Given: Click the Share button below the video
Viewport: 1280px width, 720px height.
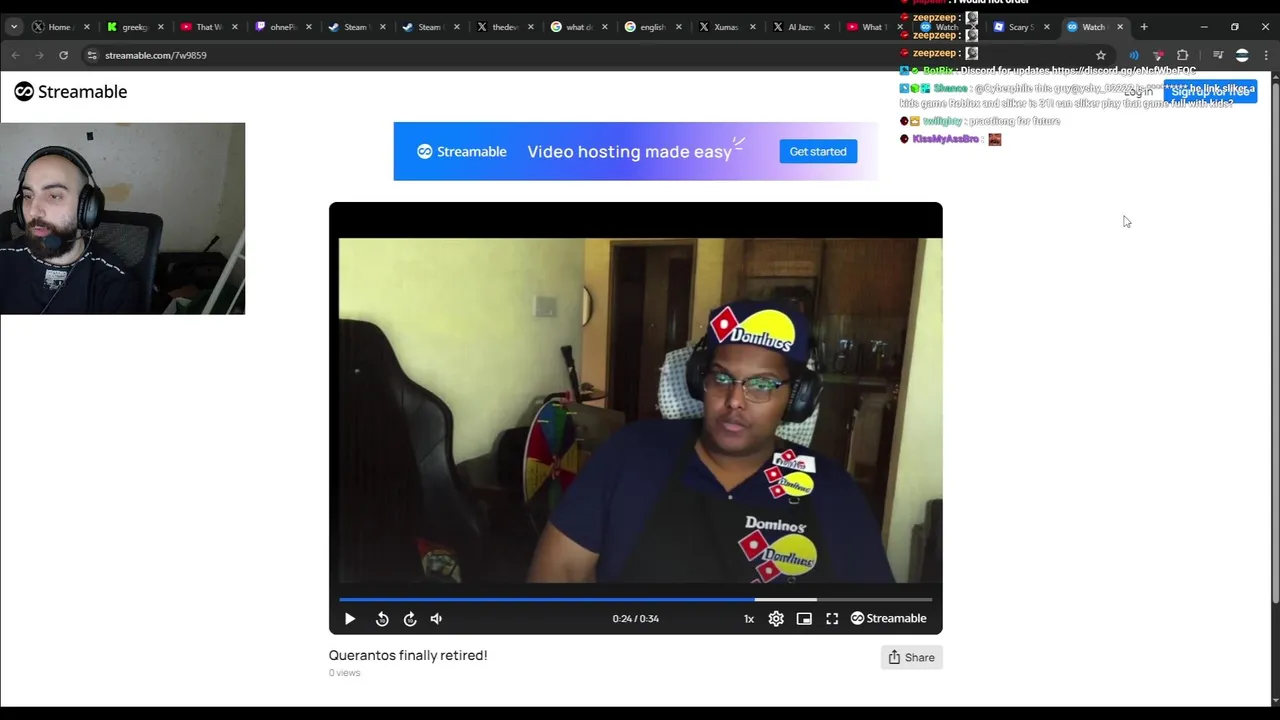Looking at the screenshot, I should pos(911,657).
